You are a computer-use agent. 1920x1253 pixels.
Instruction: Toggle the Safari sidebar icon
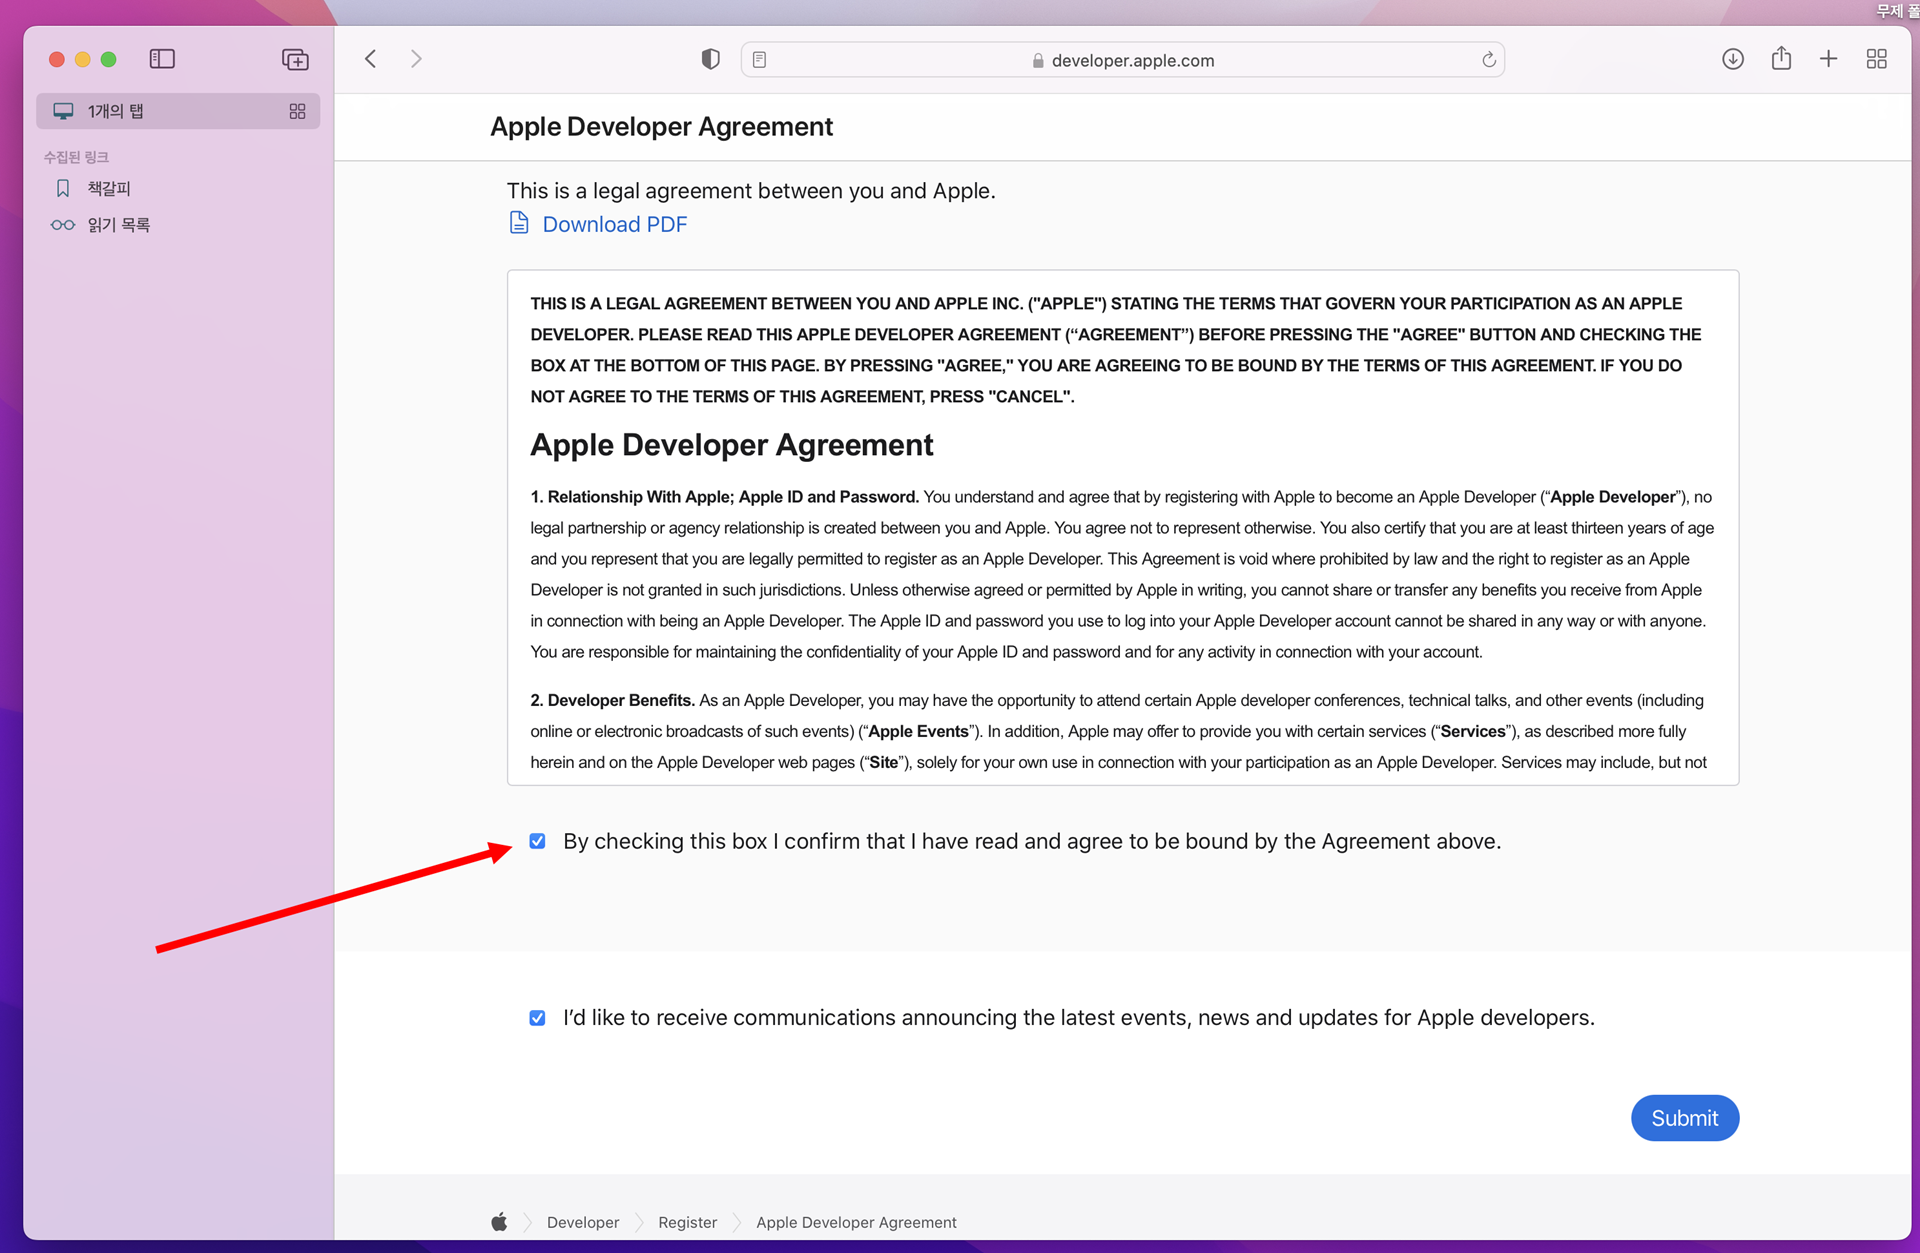[x=162, y=59]
